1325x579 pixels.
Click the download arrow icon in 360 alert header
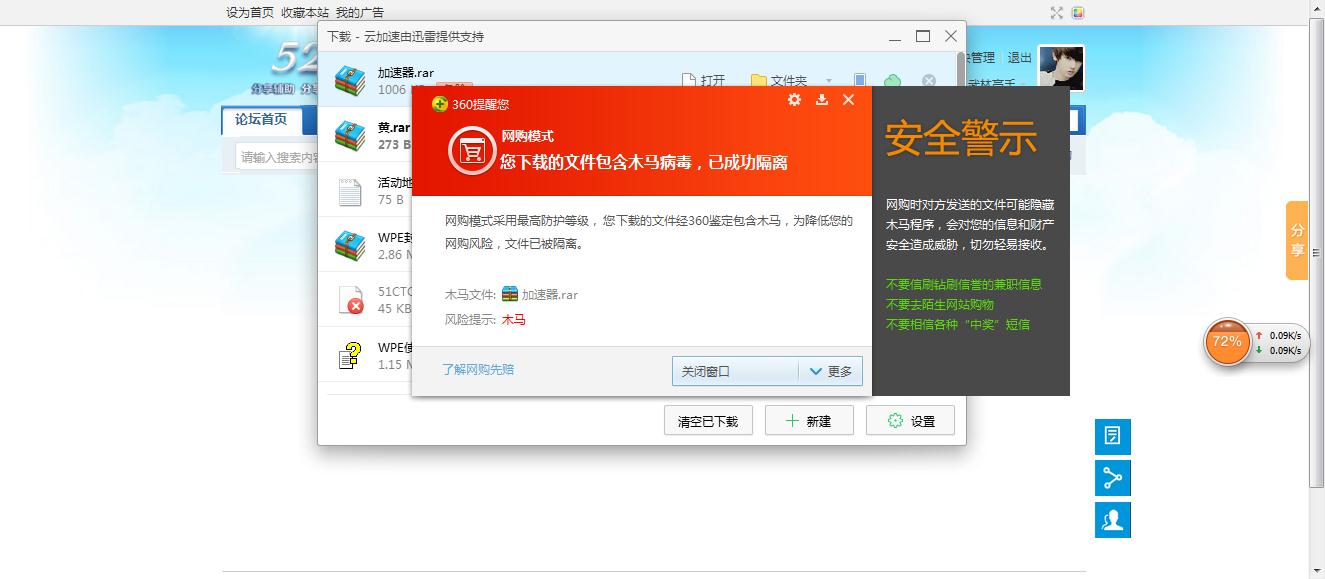click(x=822, y=99)
